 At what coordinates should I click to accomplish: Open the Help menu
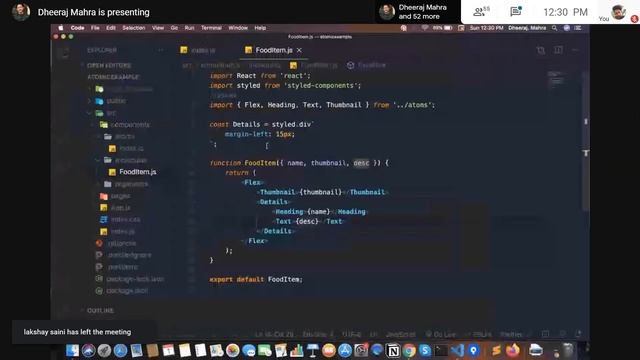coord(260,28)
